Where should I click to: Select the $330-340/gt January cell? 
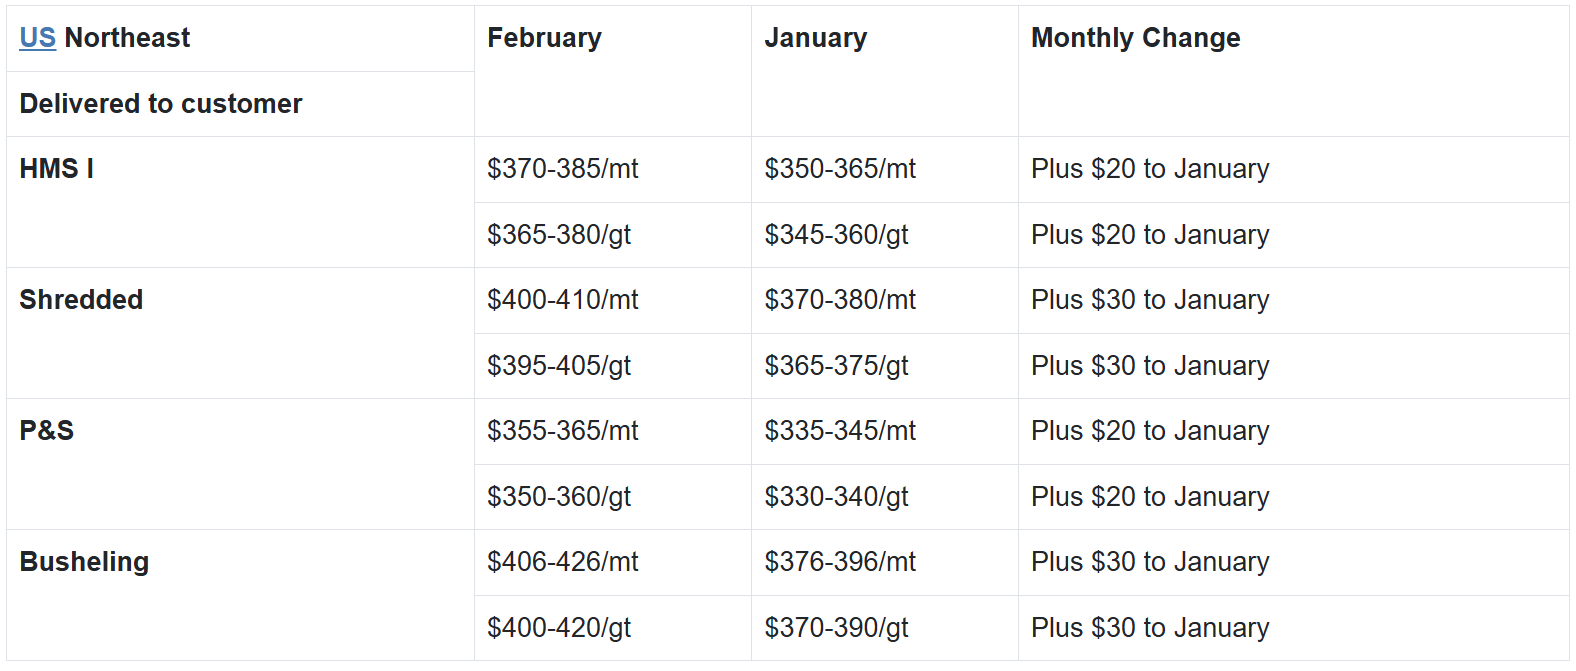click(x=836, y=497)
